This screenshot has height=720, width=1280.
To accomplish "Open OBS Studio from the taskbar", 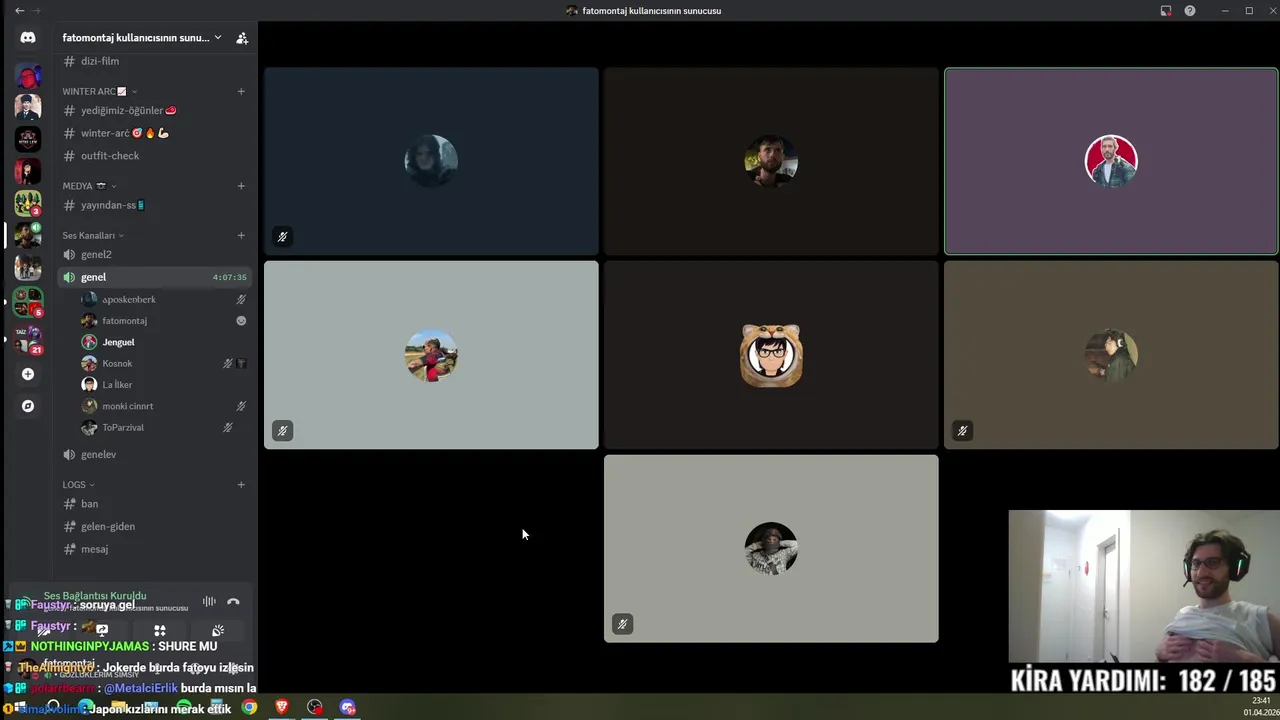I will point(315,707).
